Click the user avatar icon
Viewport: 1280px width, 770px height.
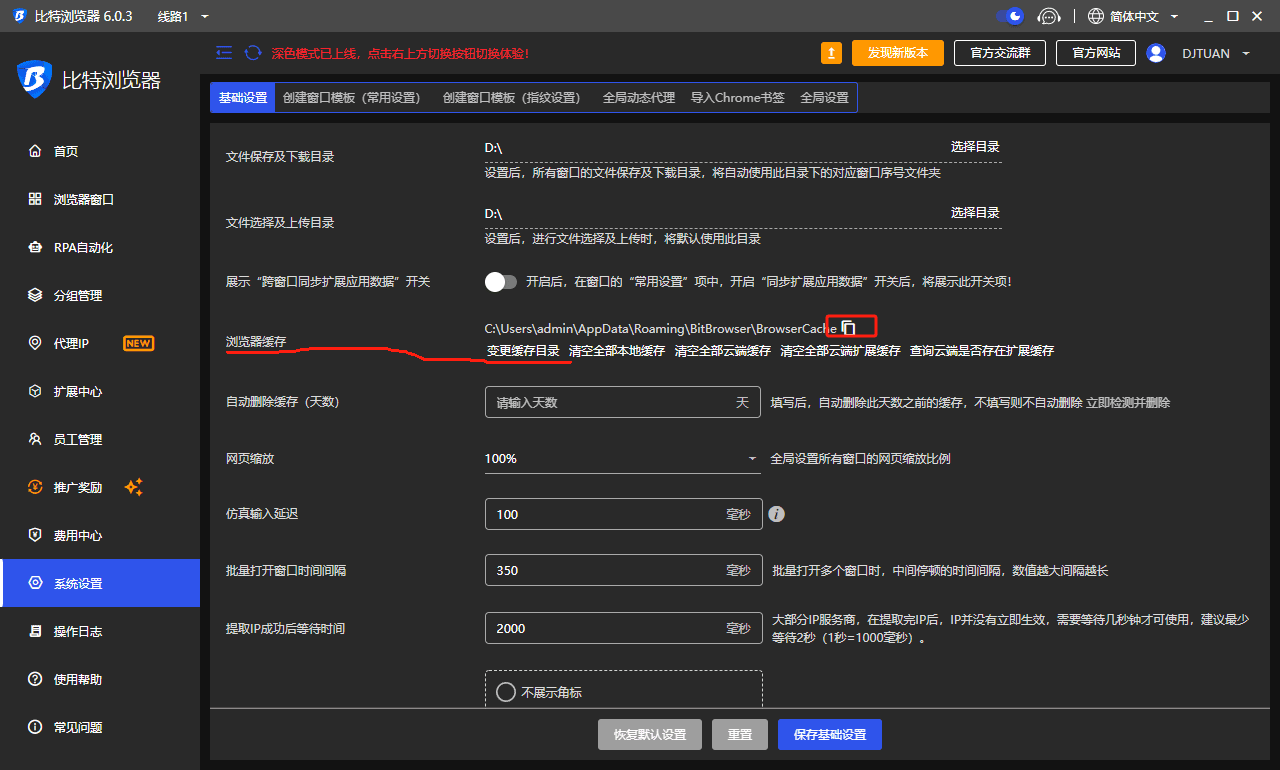(1156, 53)
